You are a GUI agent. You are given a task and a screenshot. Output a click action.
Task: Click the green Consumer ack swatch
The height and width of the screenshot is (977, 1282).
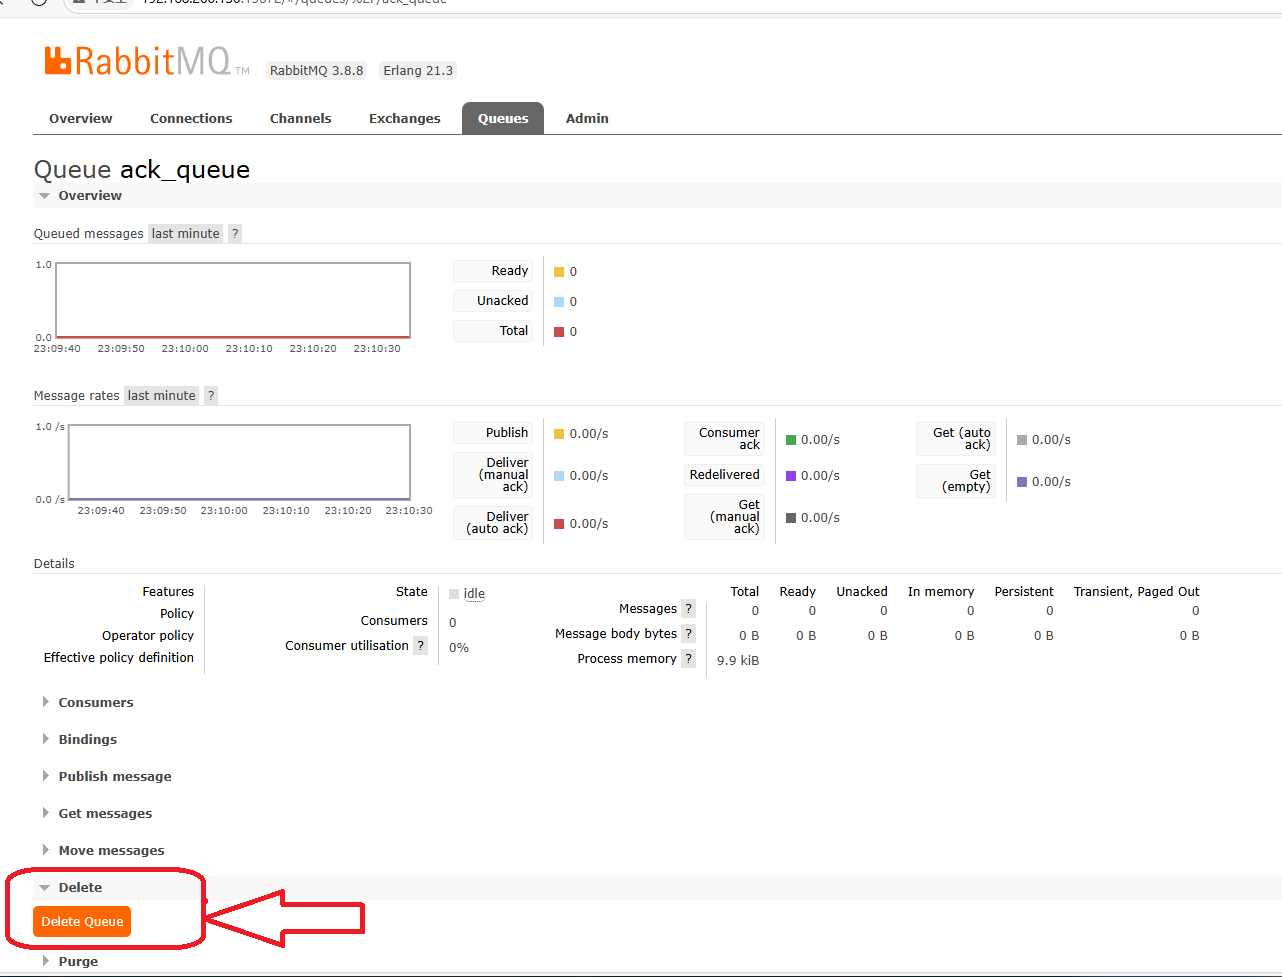click(791, 440)
